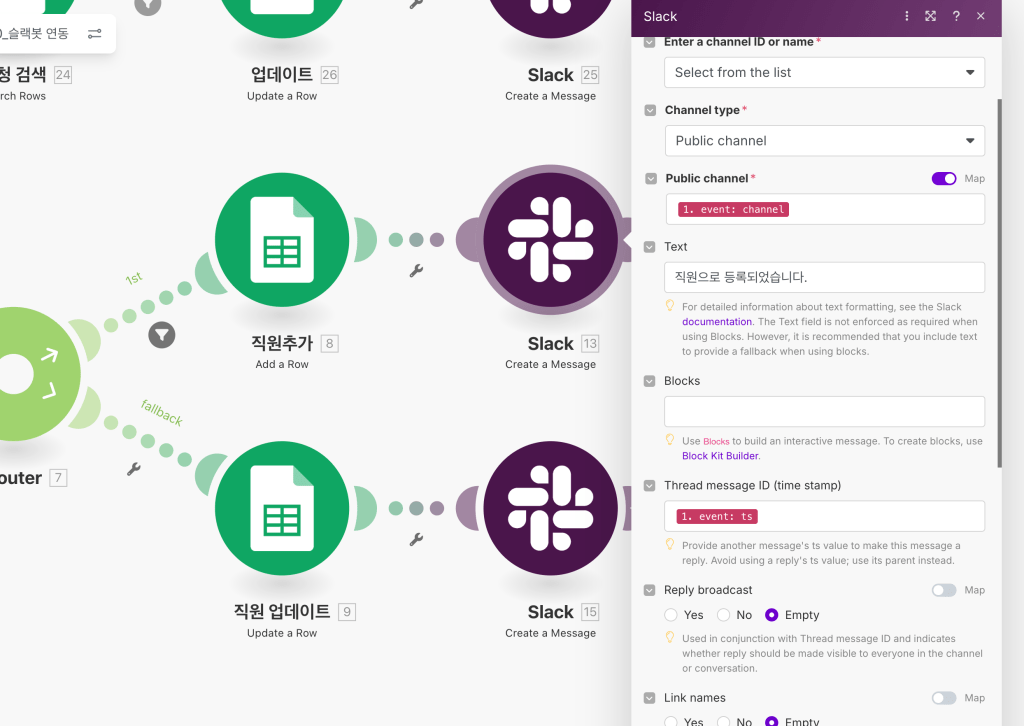Image resolution: width=1024 pixels, height=726 pixels.
Task: Click into the Blocks input field
Action: point(824,412)
